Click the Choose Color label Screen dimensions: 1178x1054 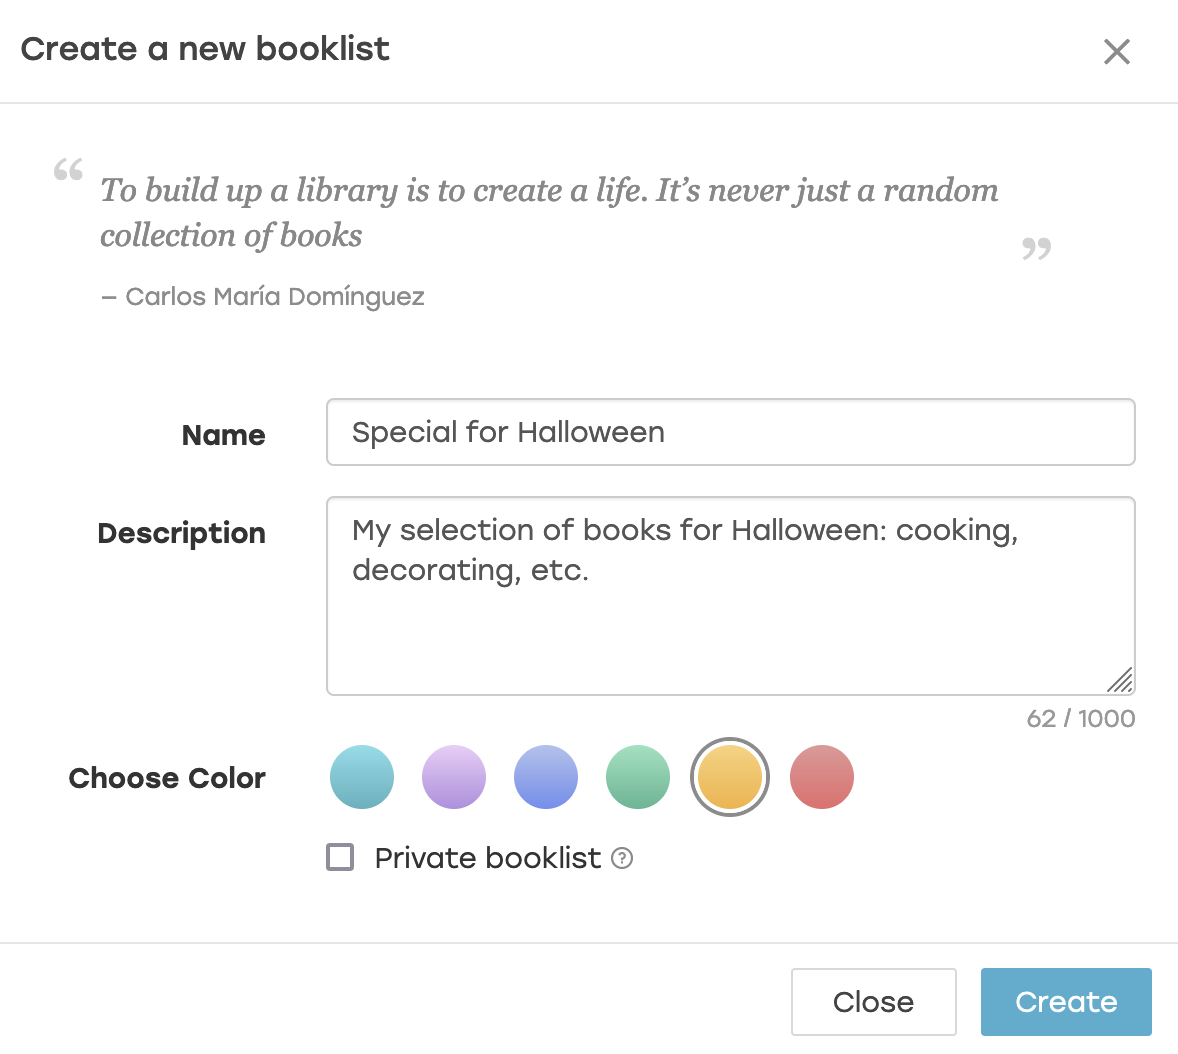point(167,778)
